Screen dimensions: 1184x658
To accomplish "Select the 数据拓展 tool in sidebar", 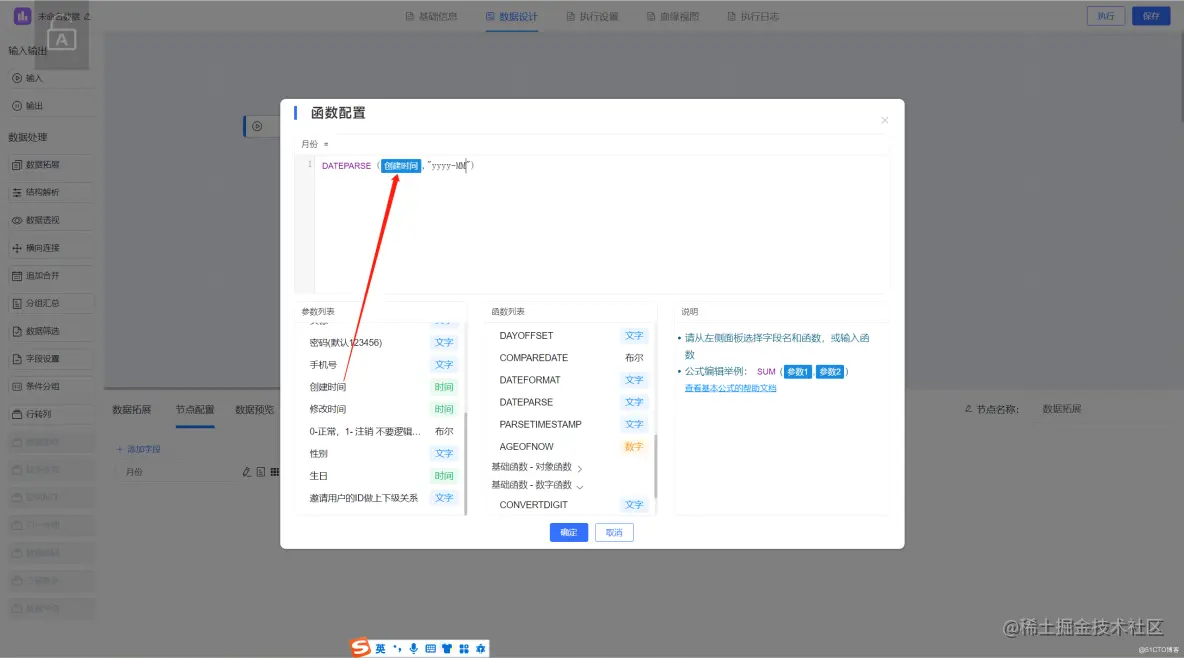I will pyautogui.click(x=51, y=165).
